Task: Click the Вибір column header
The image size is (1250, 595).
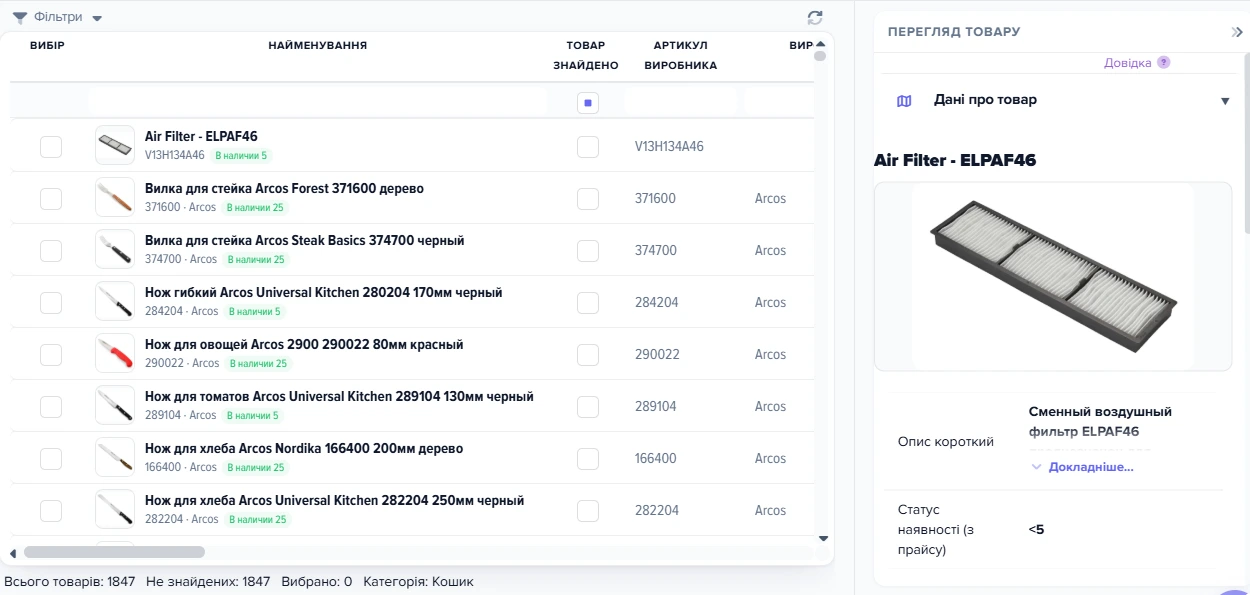Action: tap(47, 45)
